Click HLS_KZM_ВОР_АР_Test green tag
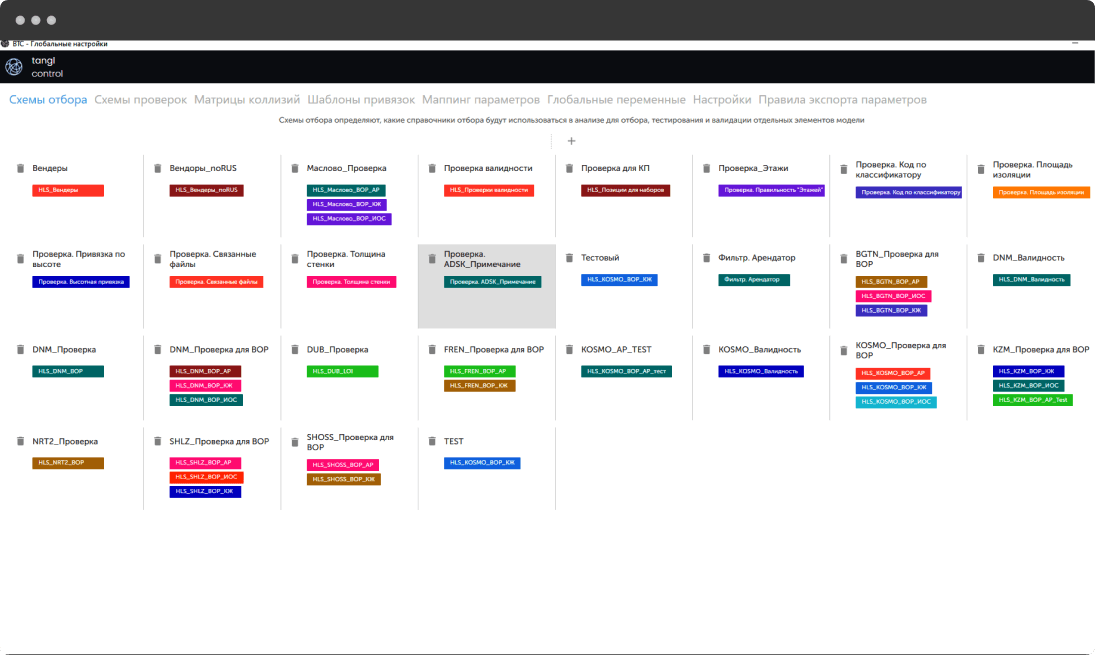 point(1033,400)
